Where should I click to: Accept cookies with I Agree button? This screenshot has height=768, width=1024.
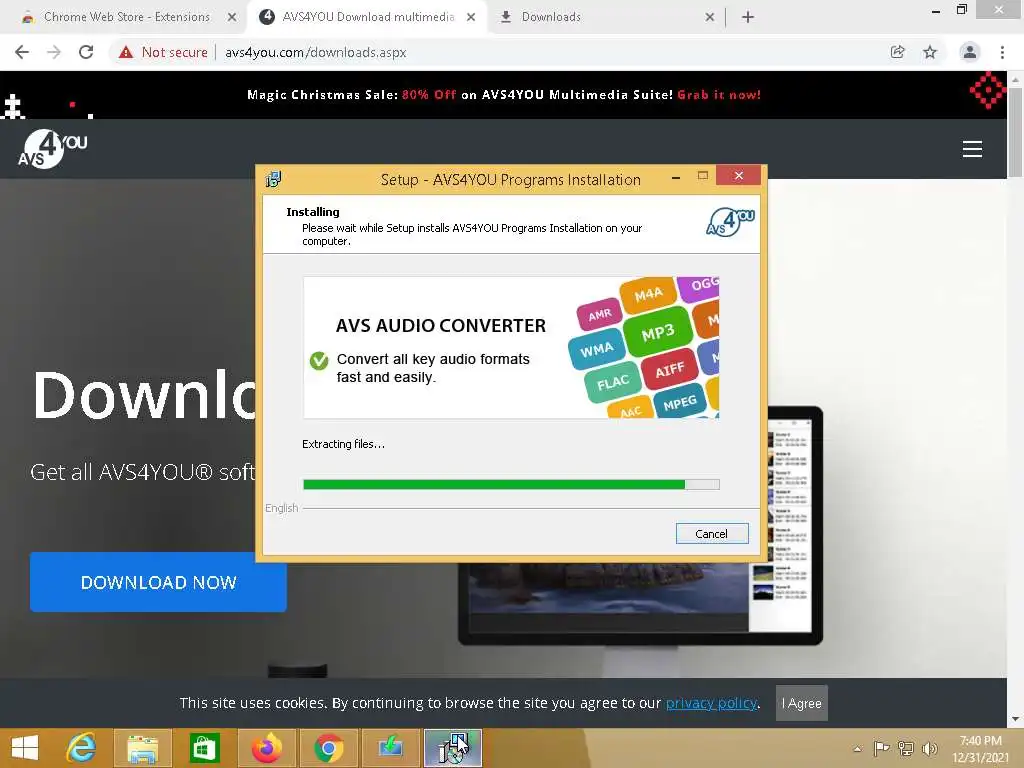(801, 703)
